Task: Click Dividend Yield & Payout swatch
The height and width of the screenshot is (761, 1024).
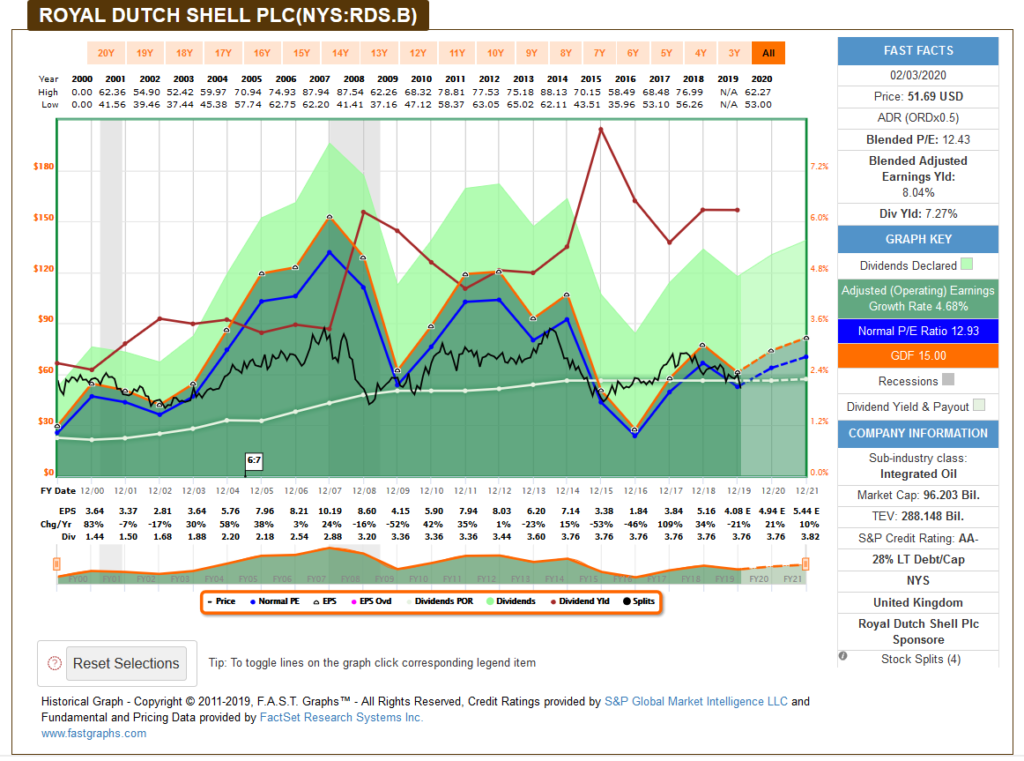Action: [x=979, y=405]
